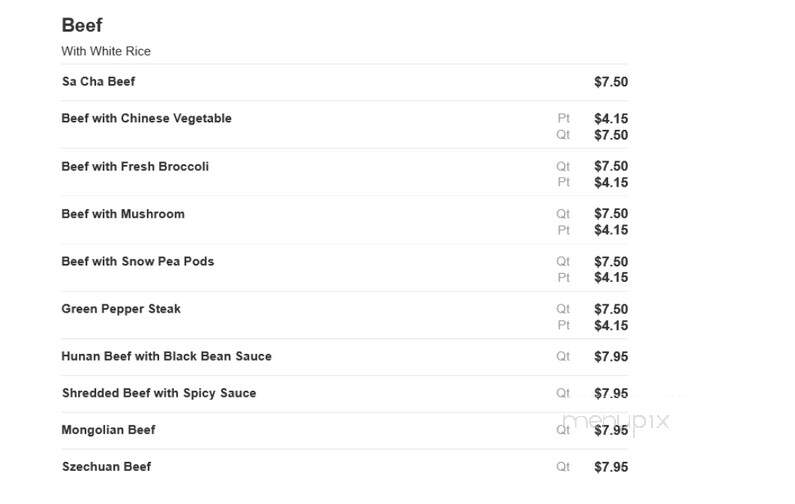Select the Szechuan Beef item
This screenshot has height=504, width=795.
coord(106,467)
